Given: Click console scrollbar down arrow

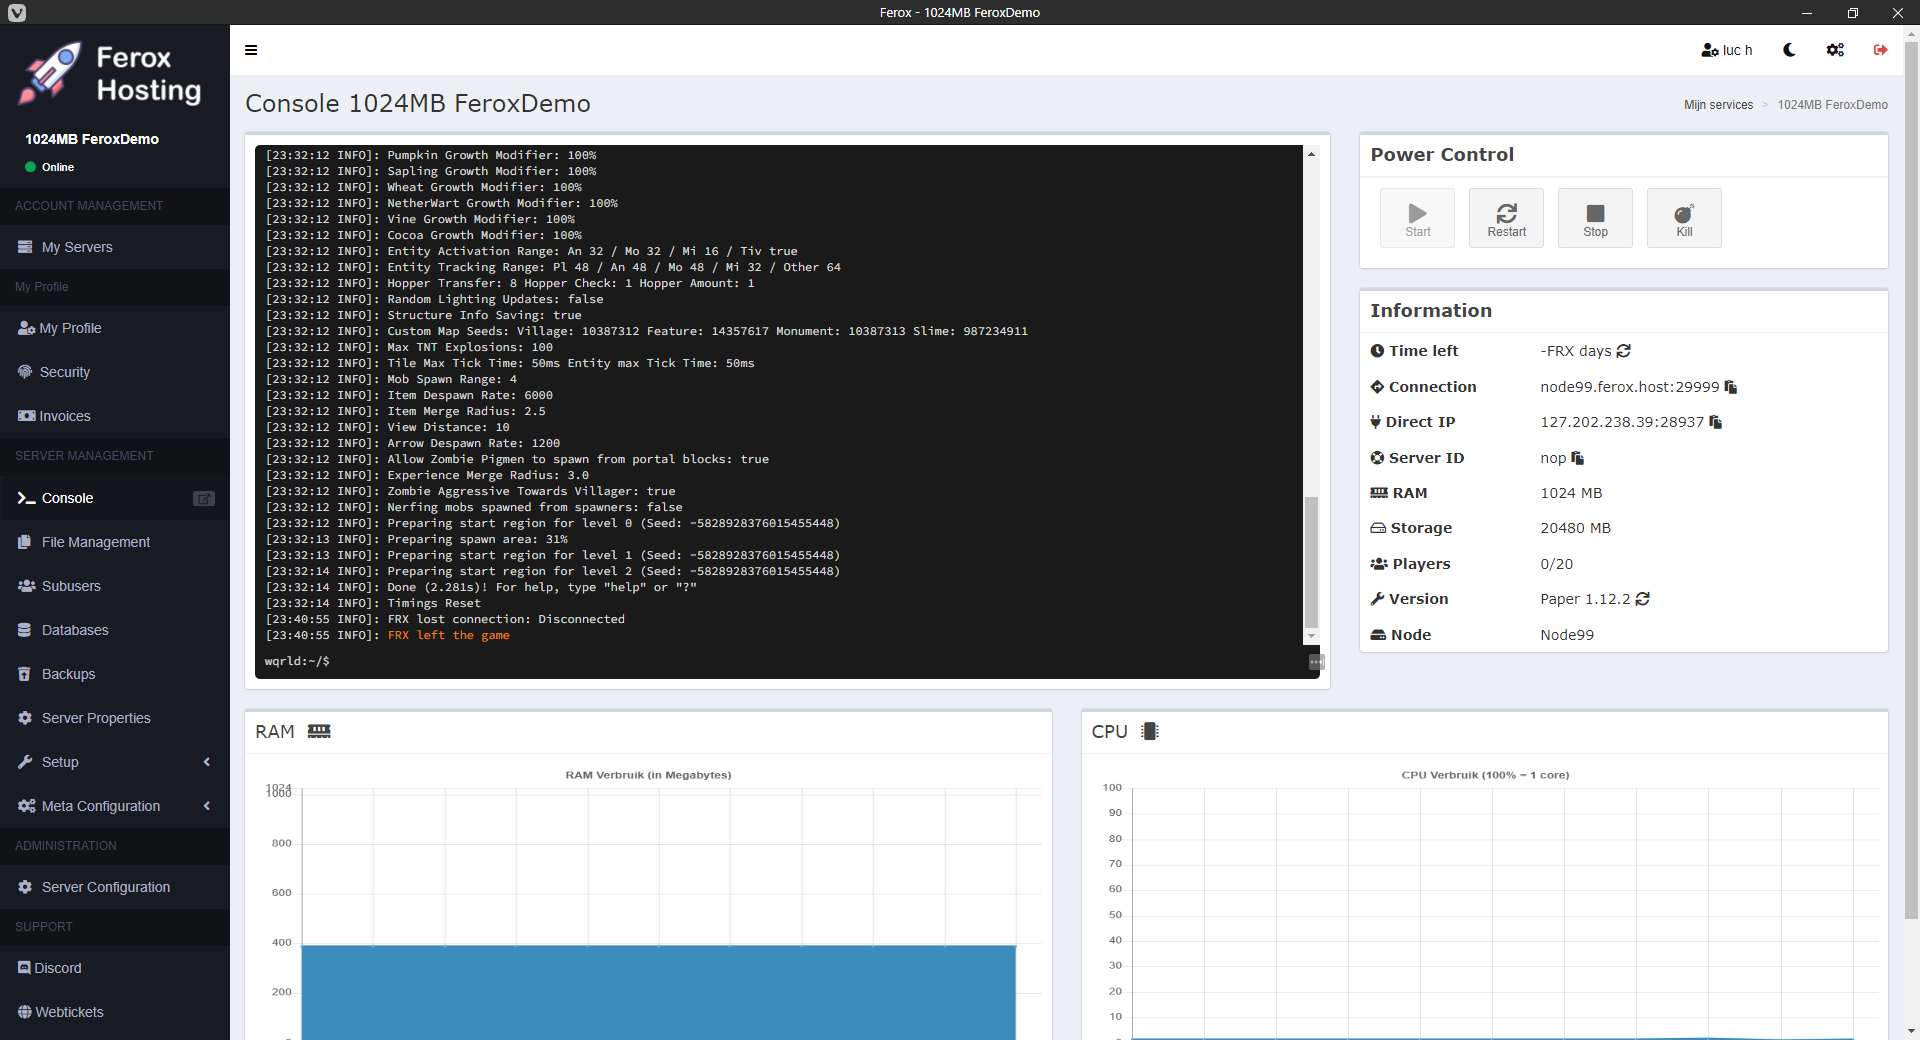Looking at the screenshot, I should [x=1311, y=636].
